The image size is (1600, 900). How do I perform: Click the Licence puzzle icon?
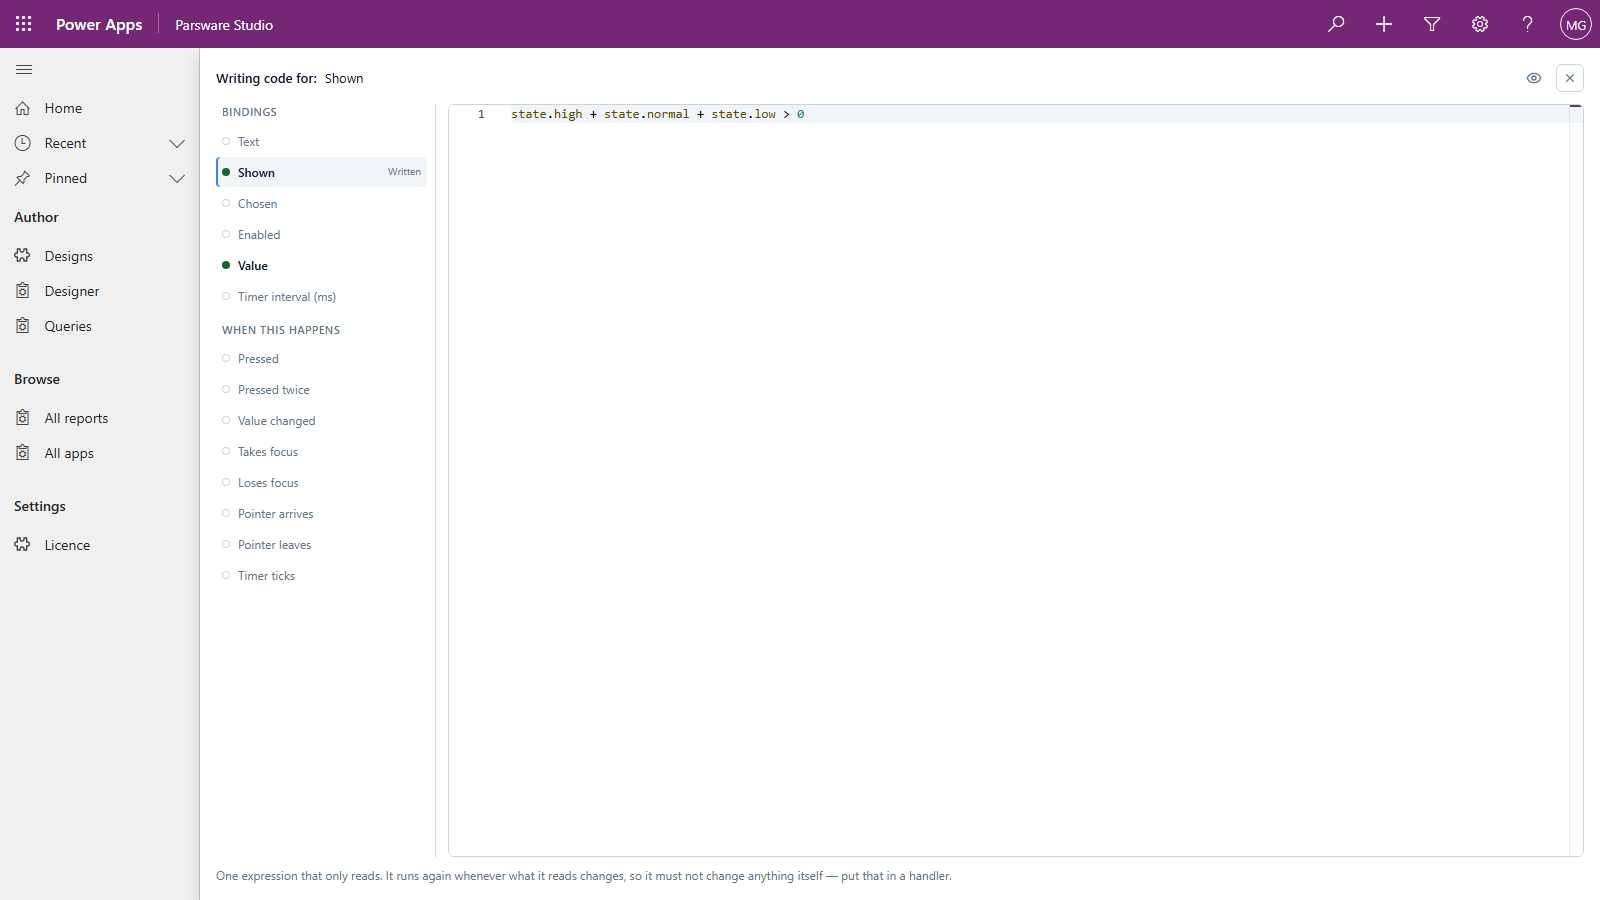23,545
